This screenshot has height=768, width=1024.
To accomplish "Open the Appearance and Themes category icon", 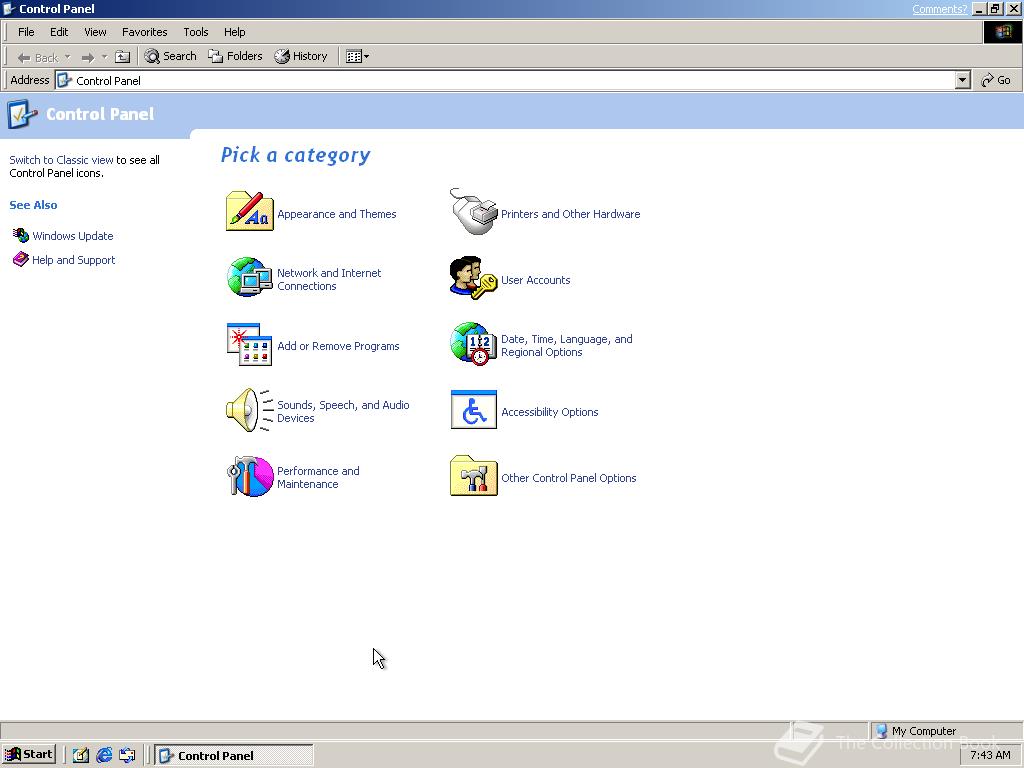I will tap(249, 211).
